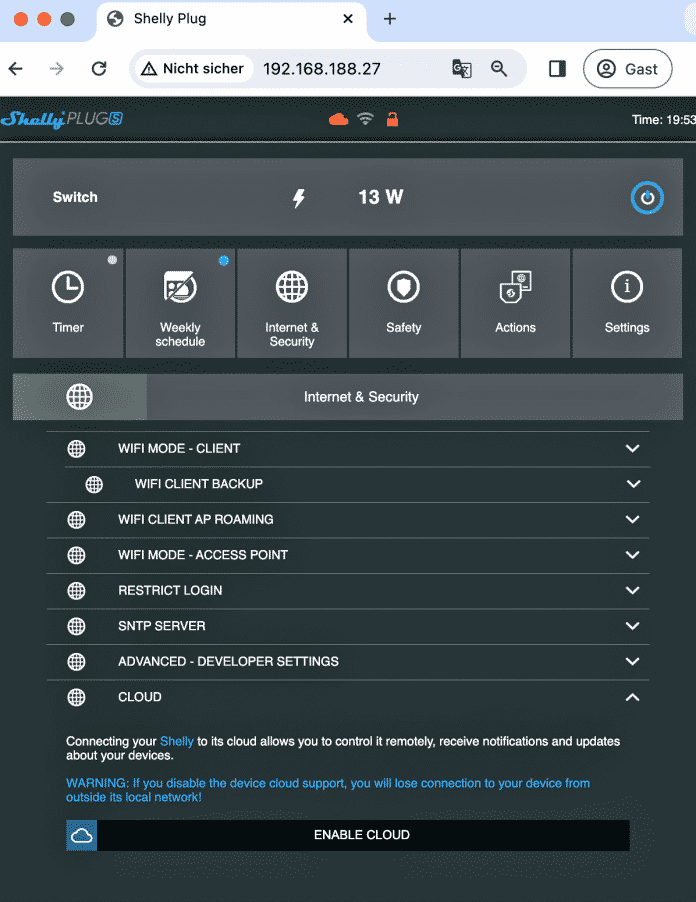
Task: Click the Gast profile button in Chrome
Action: 627,69
